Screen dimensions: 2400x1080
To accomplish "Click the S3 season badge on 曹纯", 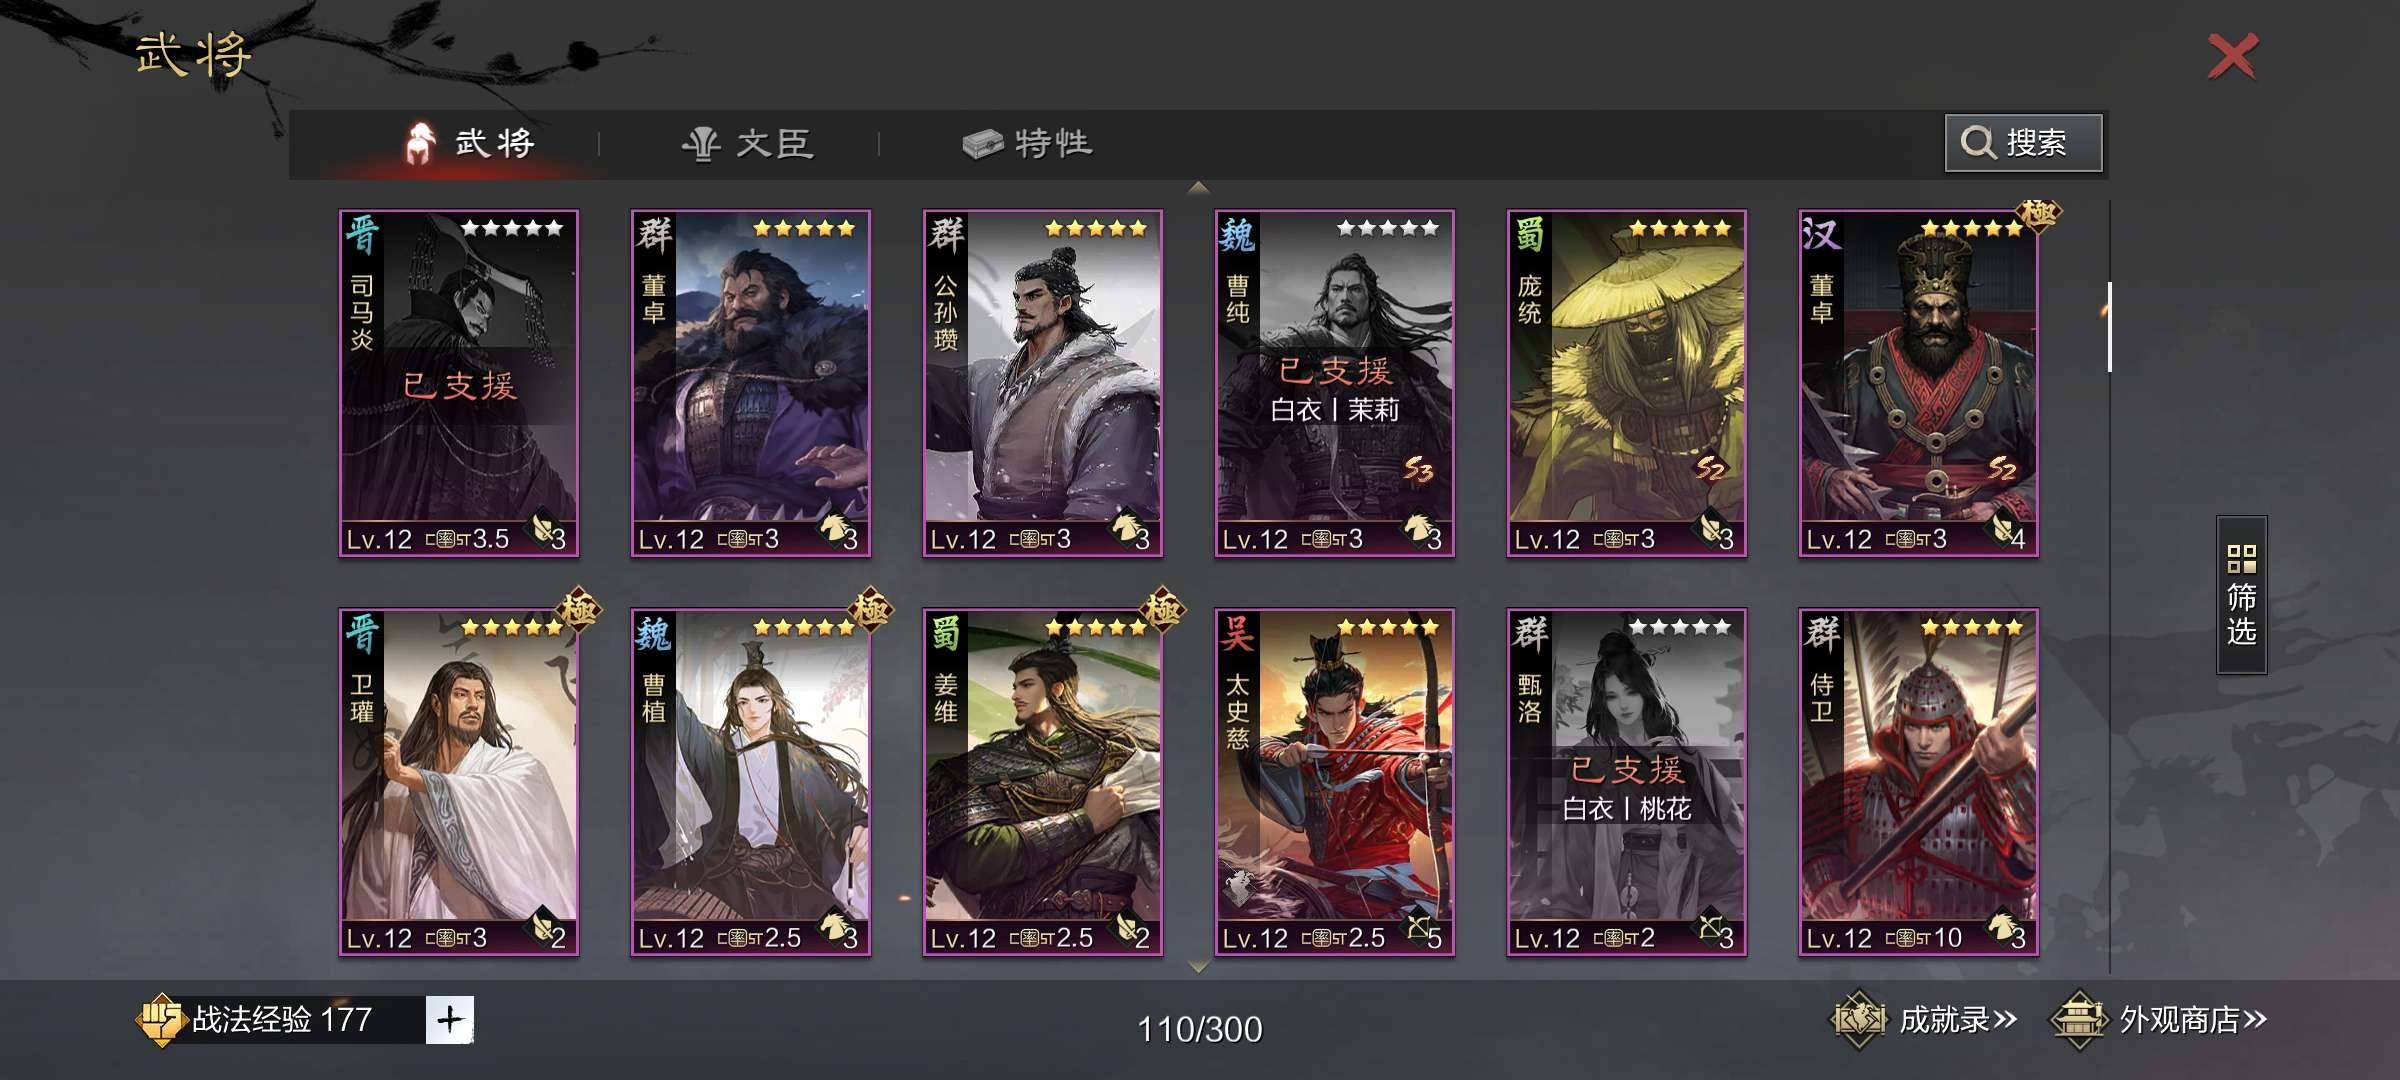I will (1418, 468).
